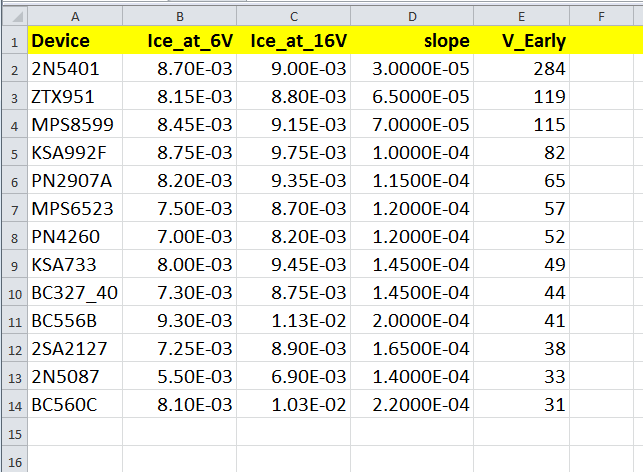The height and width of the screenshot is (472, 643).
Task: Click slope value 6.5000E-05
Action: click(x=412, y=96)
